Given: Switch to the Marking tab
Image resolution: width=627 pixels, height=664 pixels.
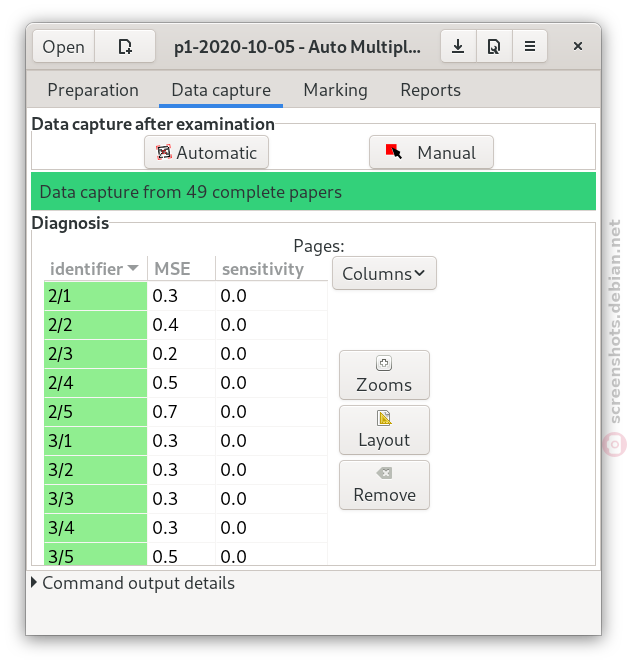Looking at the screenshot, I should tap(335, 90).
